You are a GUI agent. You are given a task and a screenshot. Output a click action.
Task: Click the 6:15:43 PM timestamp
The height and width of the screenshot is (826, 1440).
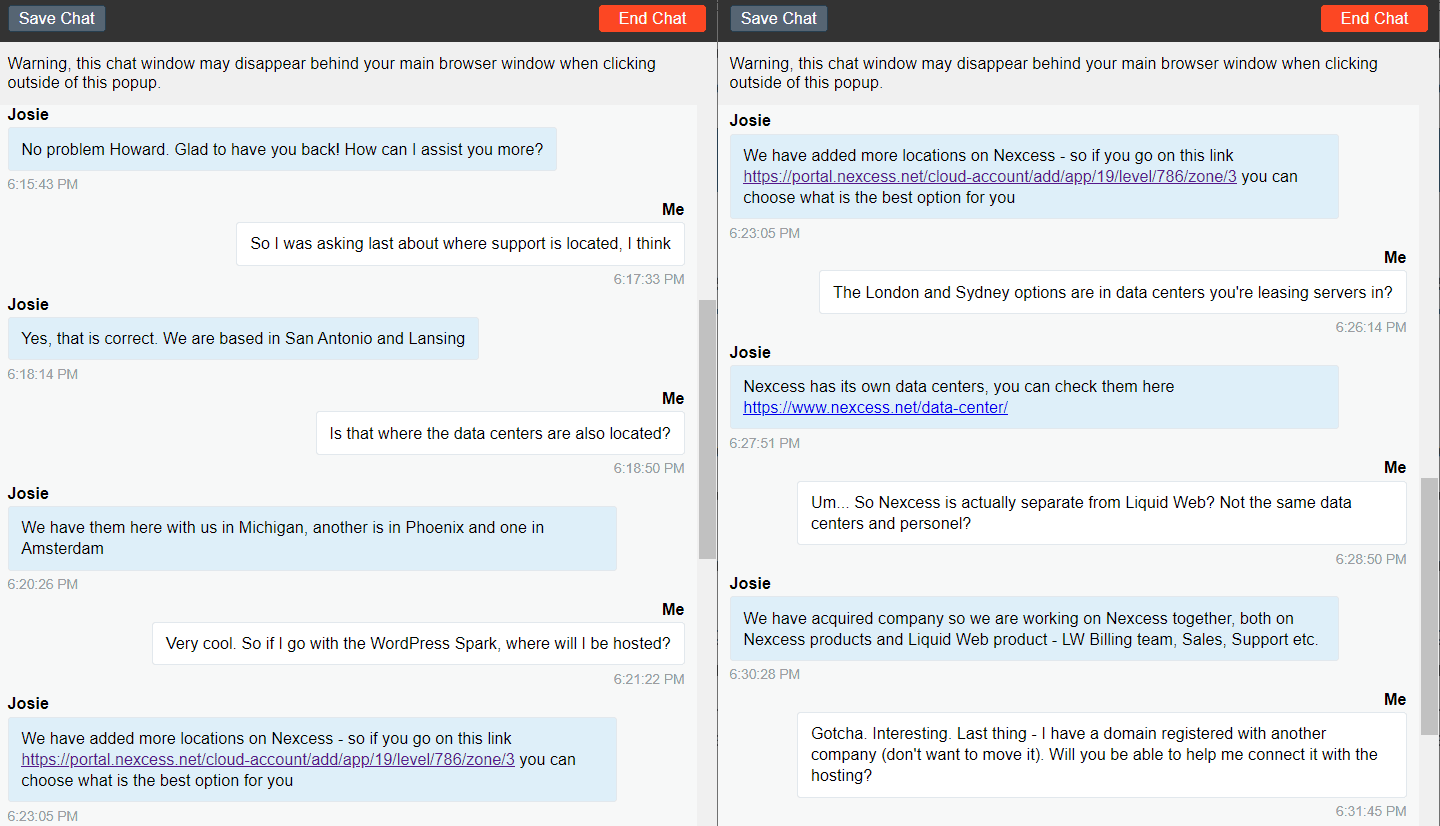(x=42, y=184)
